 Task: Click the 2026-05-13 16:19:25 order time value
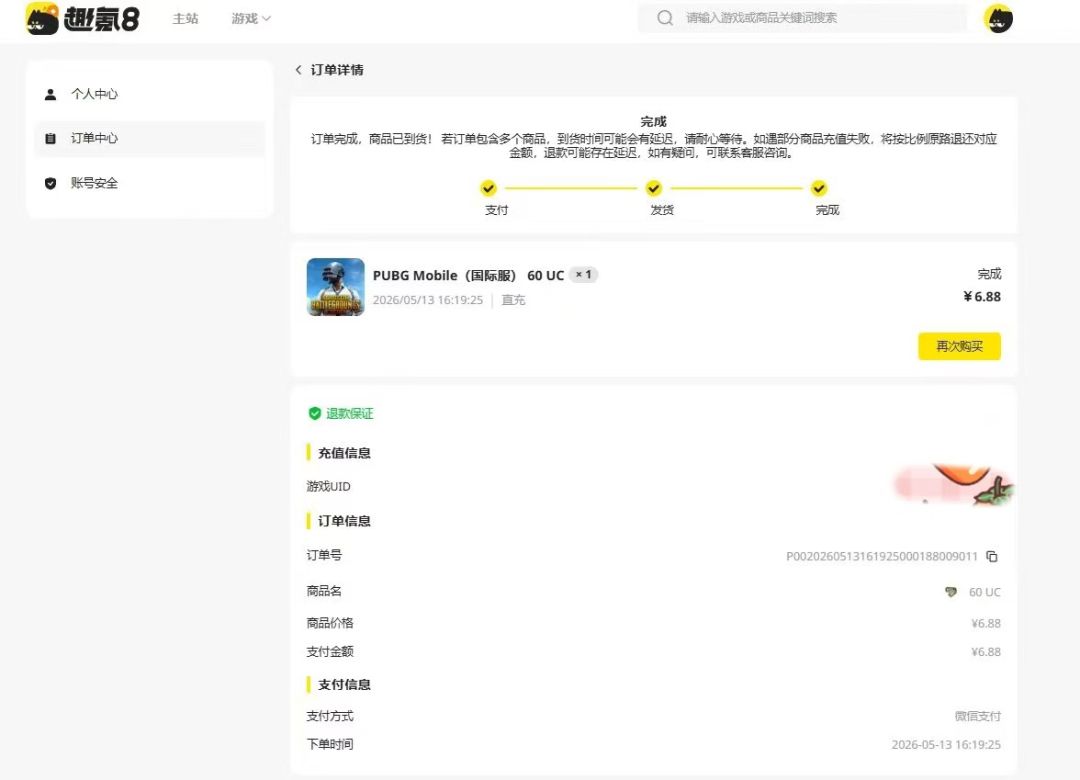pyautogui.click(x=946, y=744)
